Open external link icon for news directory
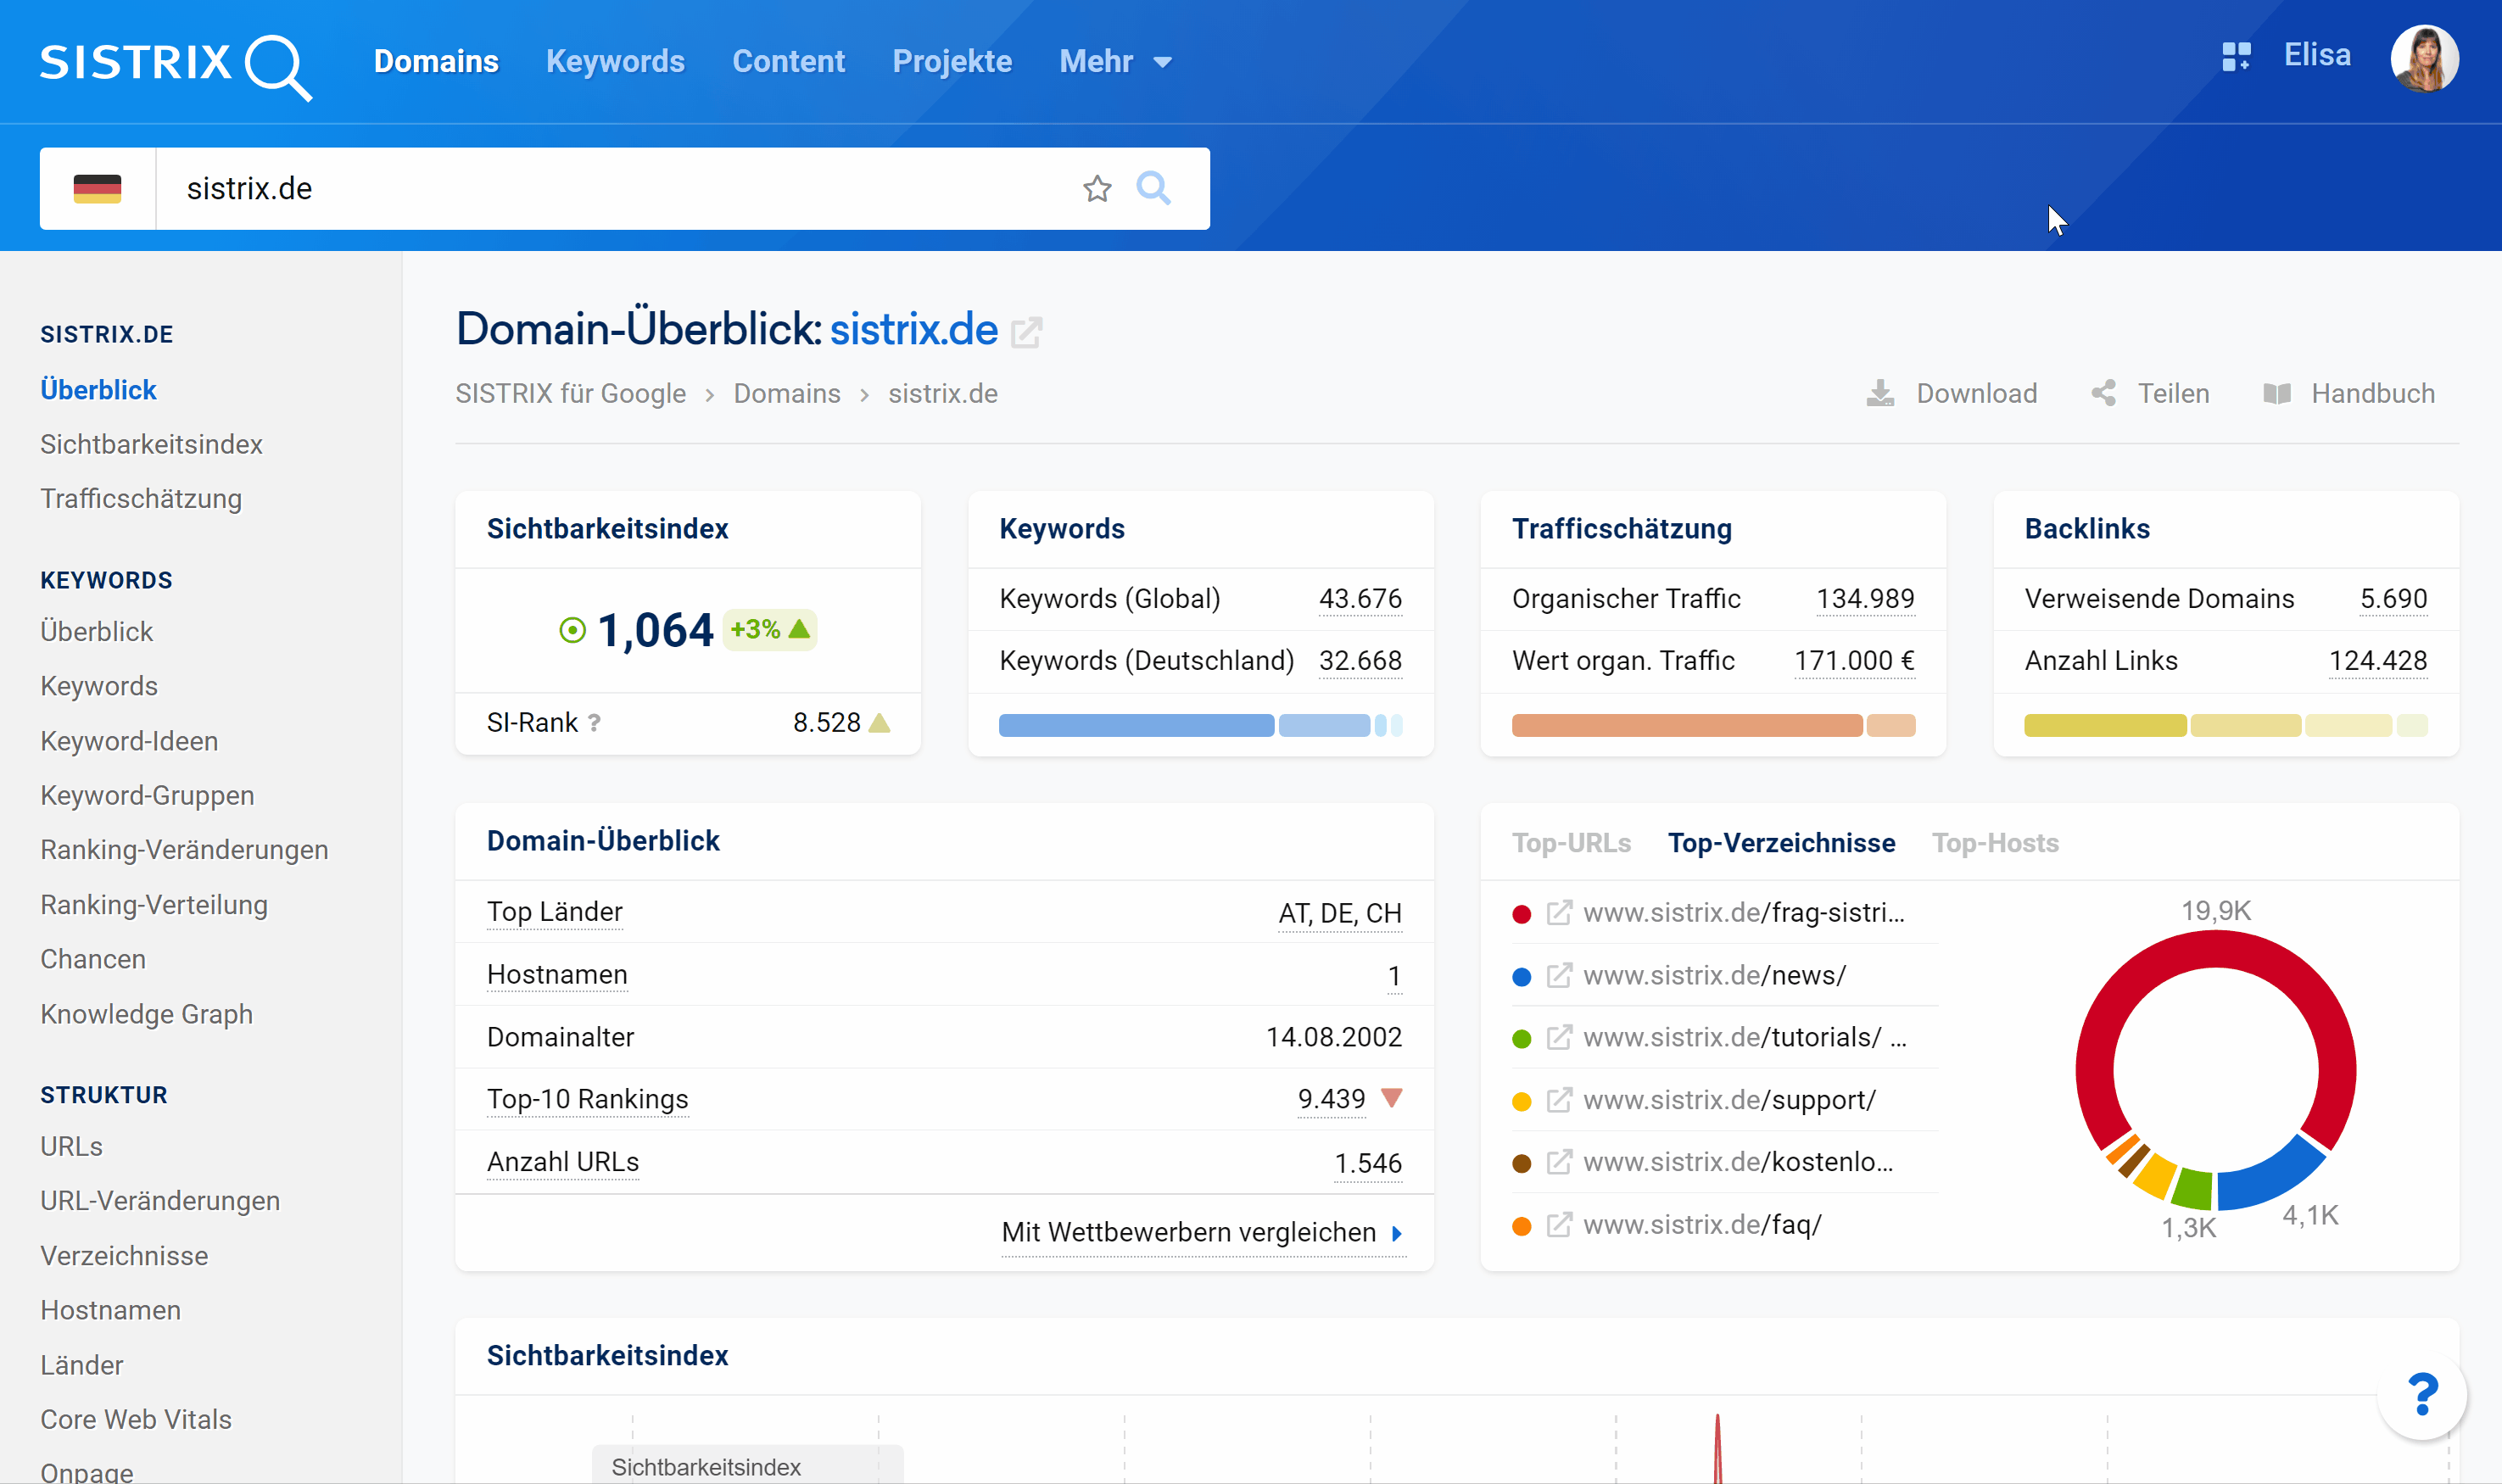This screenshot has height=1484, width=2502. (1558, 975)
